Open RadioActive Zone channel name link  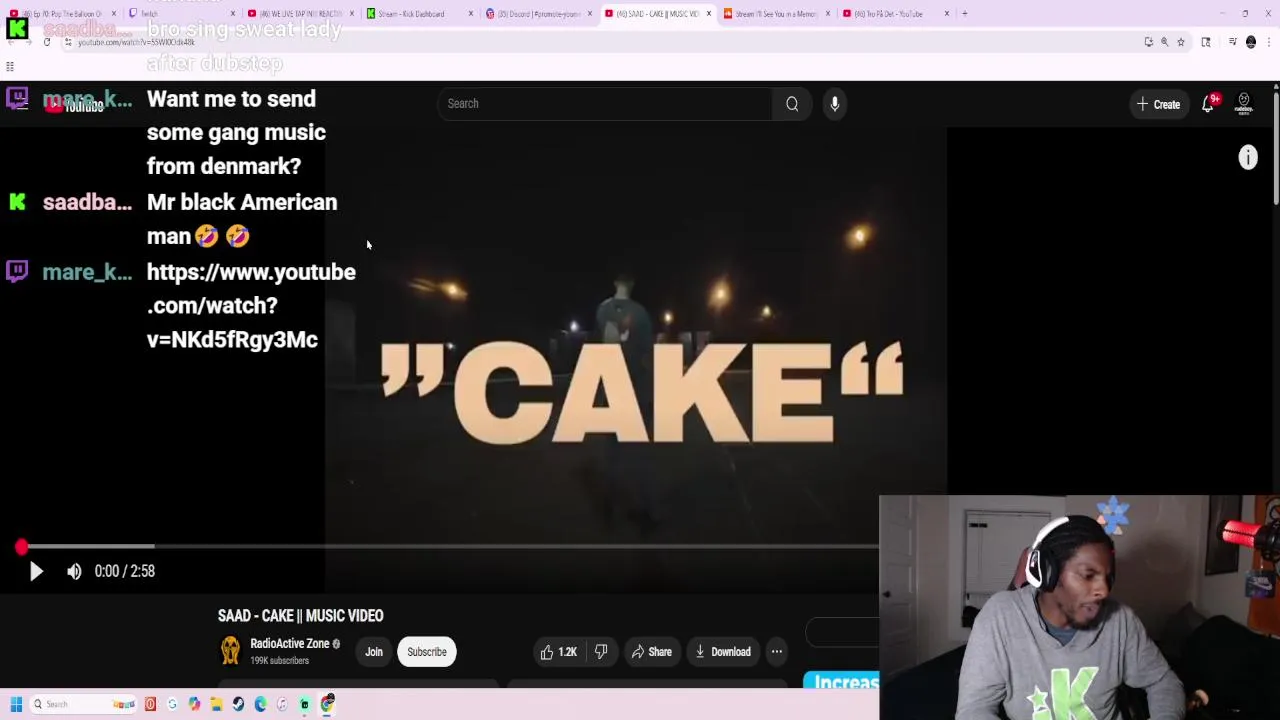(290, 644)
